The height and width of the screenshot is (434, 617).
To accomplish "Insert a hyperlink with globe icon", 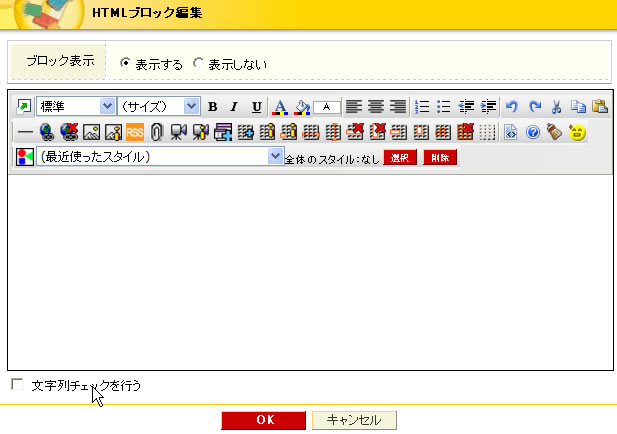I will [47, 133].
